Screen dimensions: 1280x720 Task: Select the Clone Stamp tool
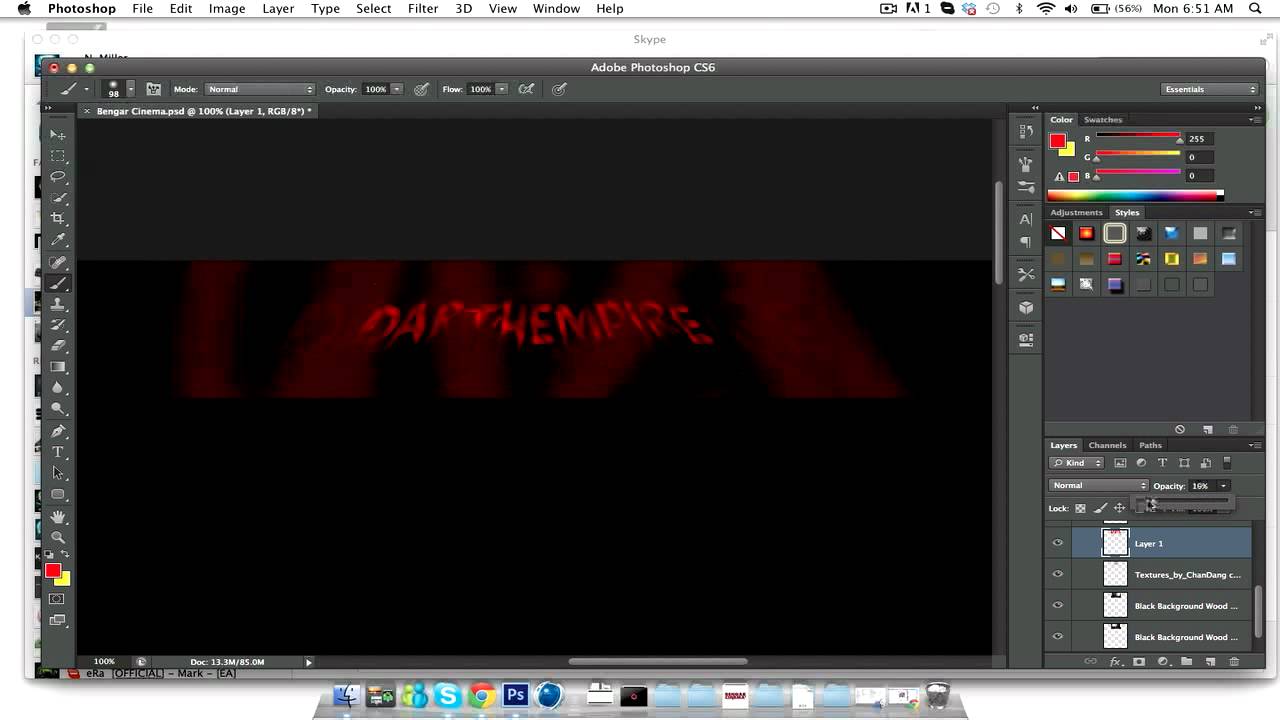(x=58, y=304)
